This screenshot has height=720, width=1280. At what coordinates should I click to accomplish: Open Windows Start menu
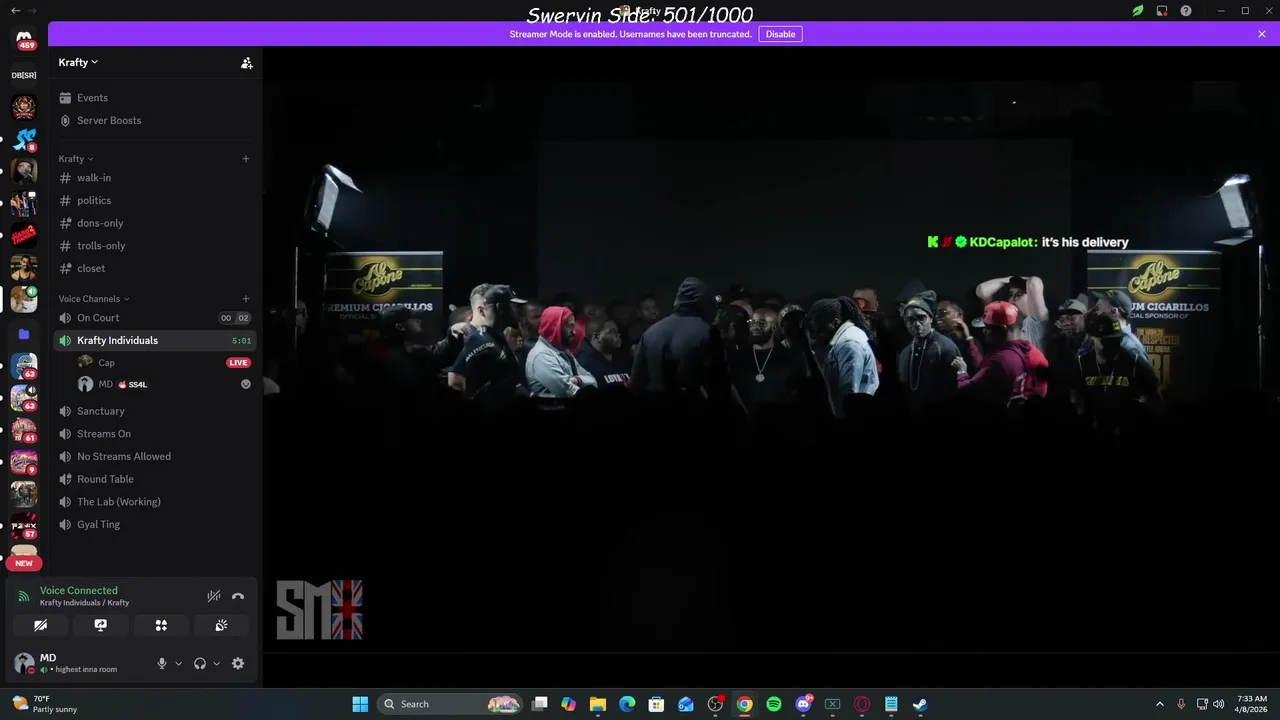(360, 704)
